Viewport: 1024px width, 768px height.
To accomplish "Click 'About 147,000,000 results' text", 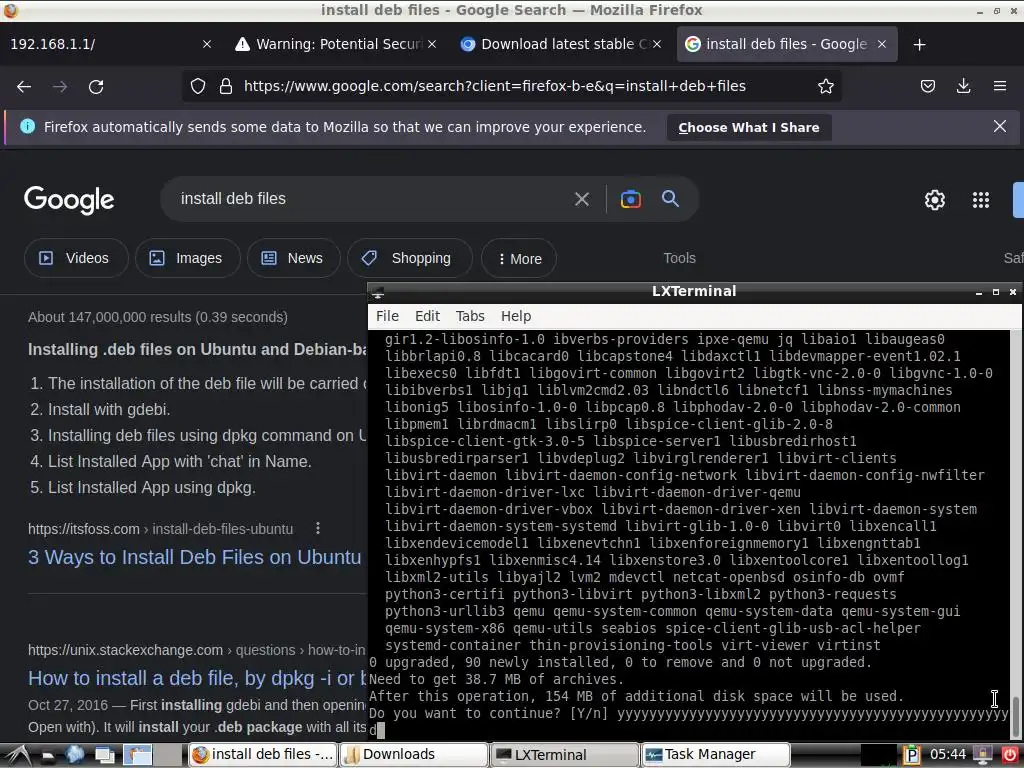I will pyautogui.click(x=112, y=317).
